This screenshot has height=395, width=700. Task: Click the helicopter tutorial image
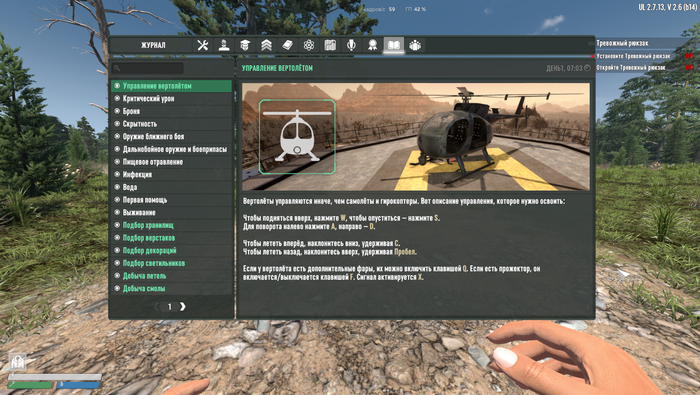pyautogui.click(x=416, y=137)
